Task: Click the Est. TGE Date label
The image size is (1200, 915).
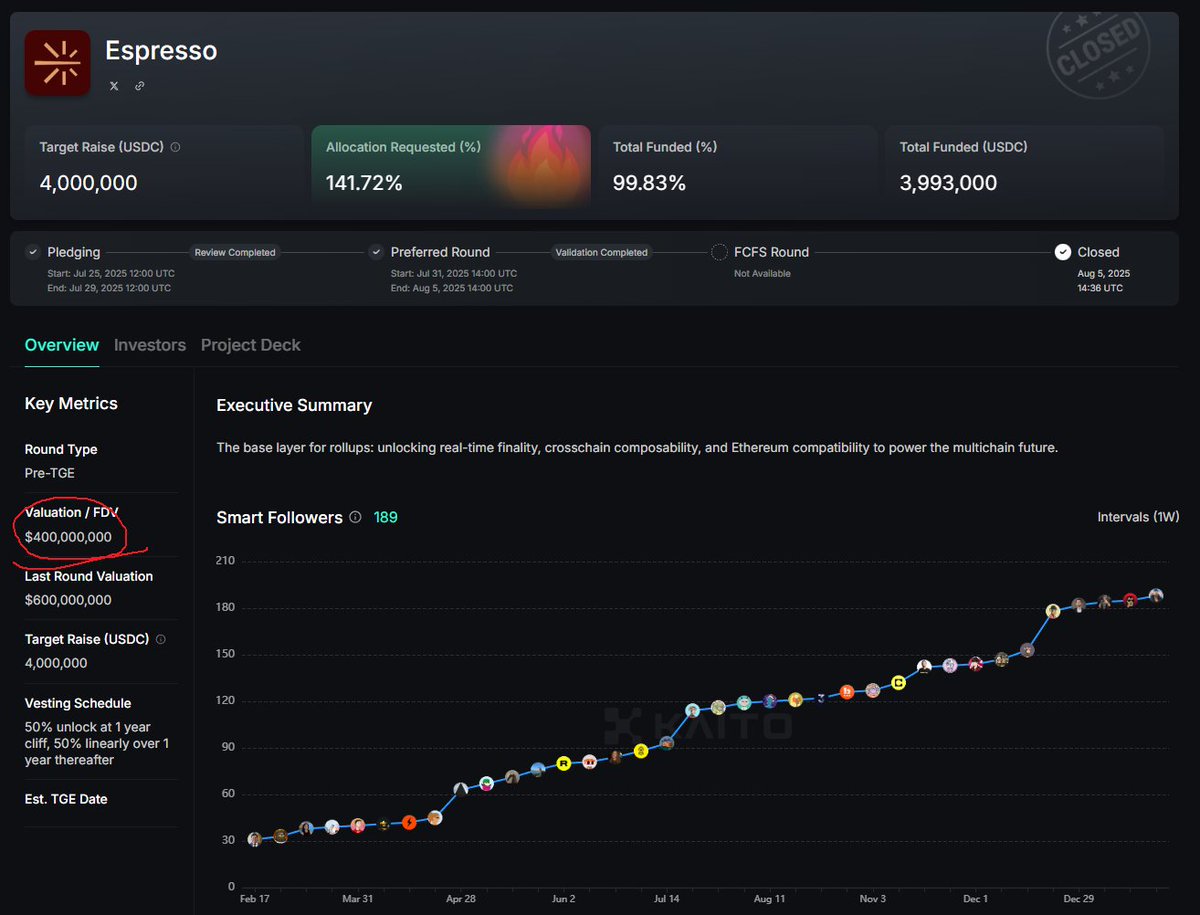Action: pos(66,799)
